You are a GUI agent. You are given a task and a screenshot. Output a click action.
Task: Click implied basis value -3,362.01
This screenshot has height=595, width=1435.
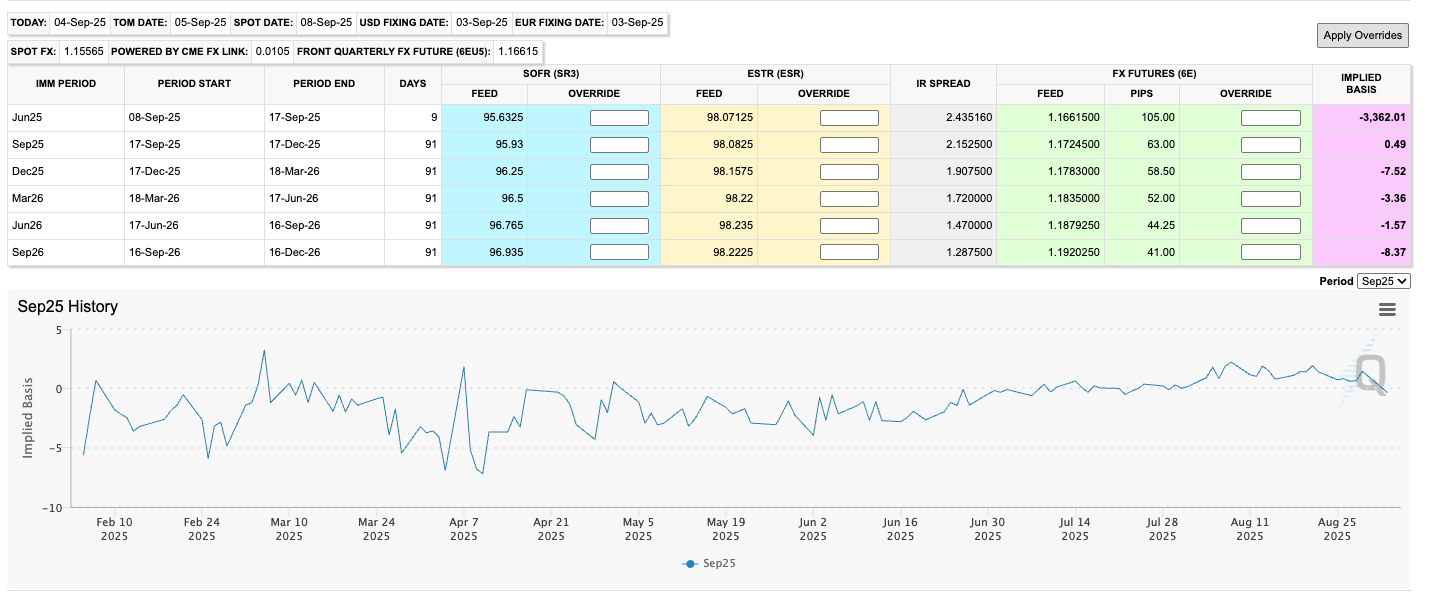tap(1381, 118)
